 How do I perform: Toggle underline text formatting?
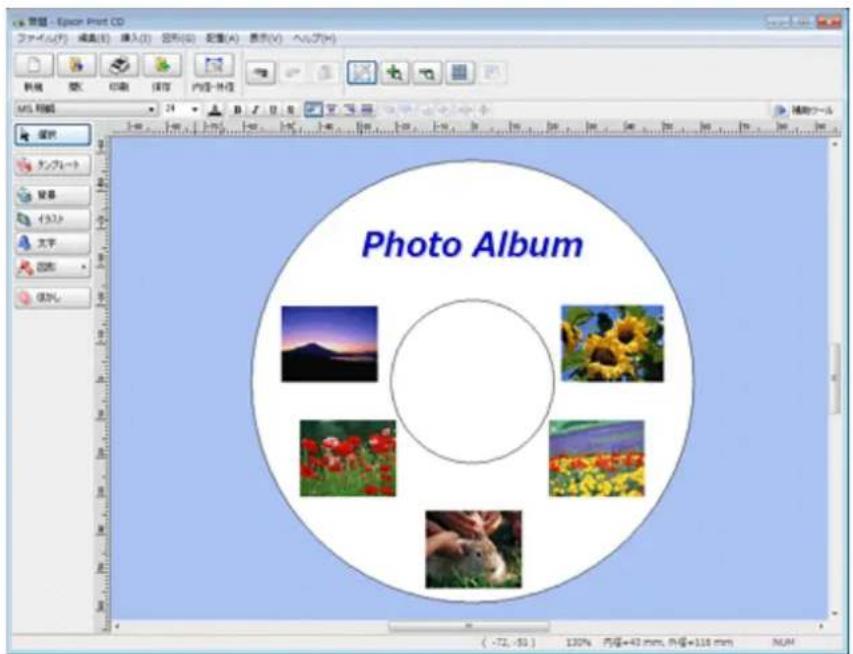click(271, 110)
